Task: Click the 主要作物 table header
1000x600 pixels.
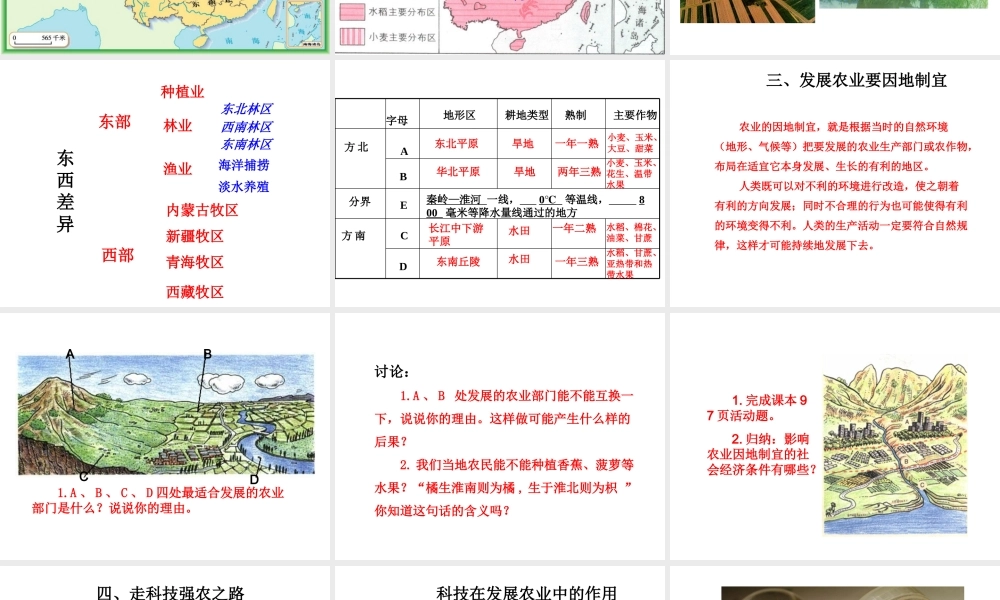Action: point(635,115)
